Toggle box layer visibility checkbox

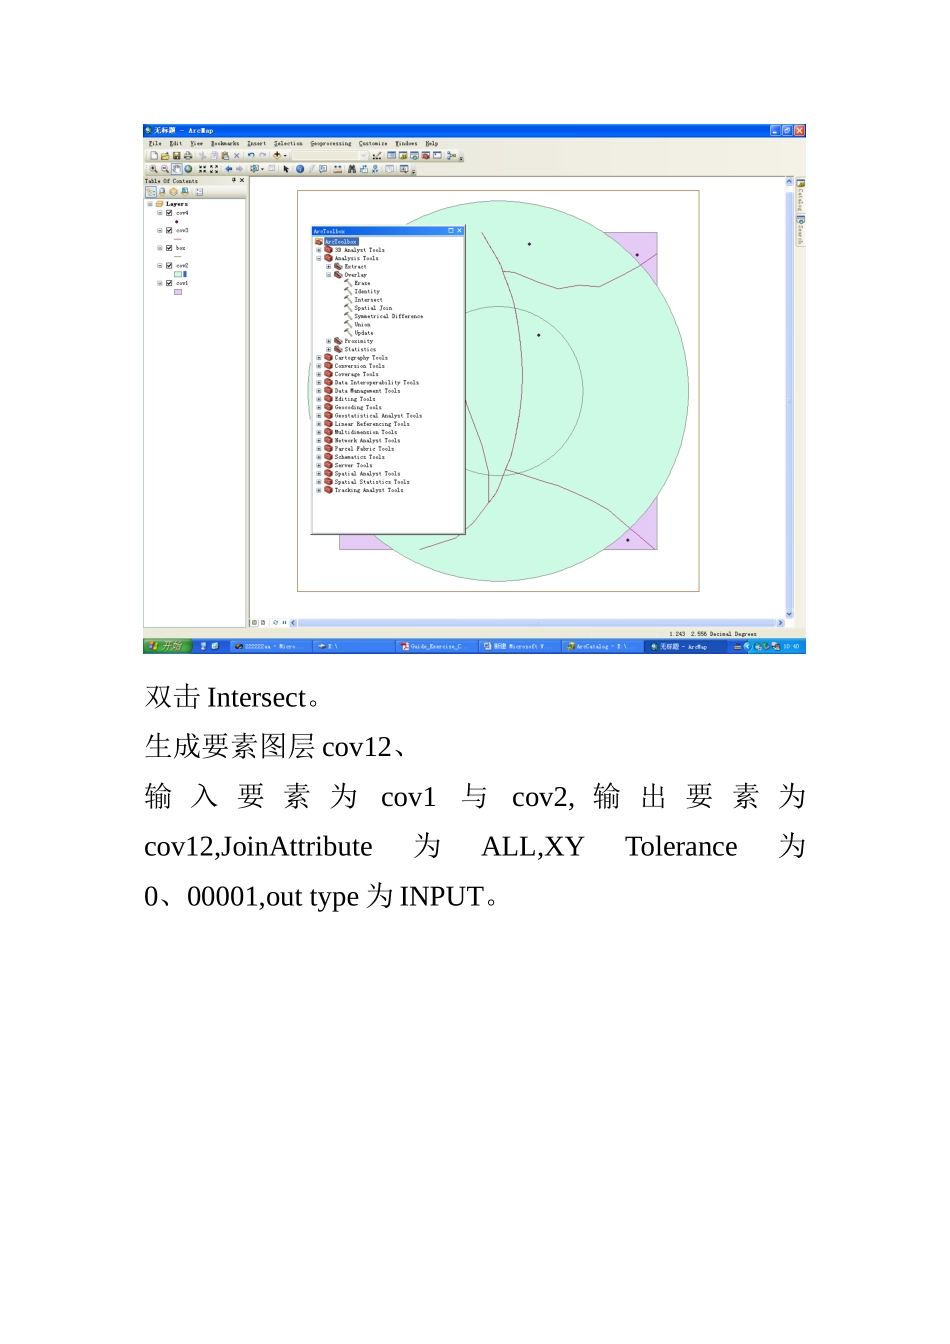pos(169,248)
